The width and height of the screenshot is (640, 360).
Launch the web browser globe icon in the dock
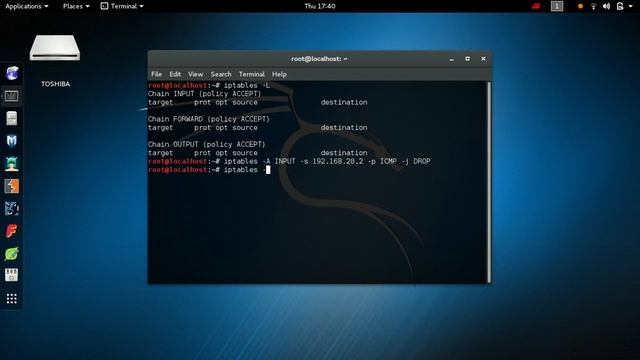point(12,73)
